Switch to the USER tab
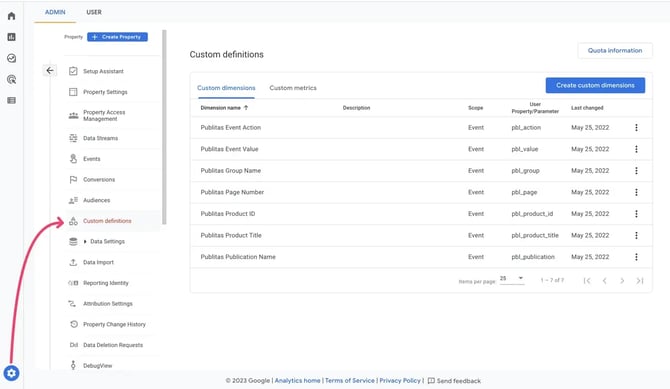Image resolution: width=670 pixels, height=389 pixels. click(94, 12)
